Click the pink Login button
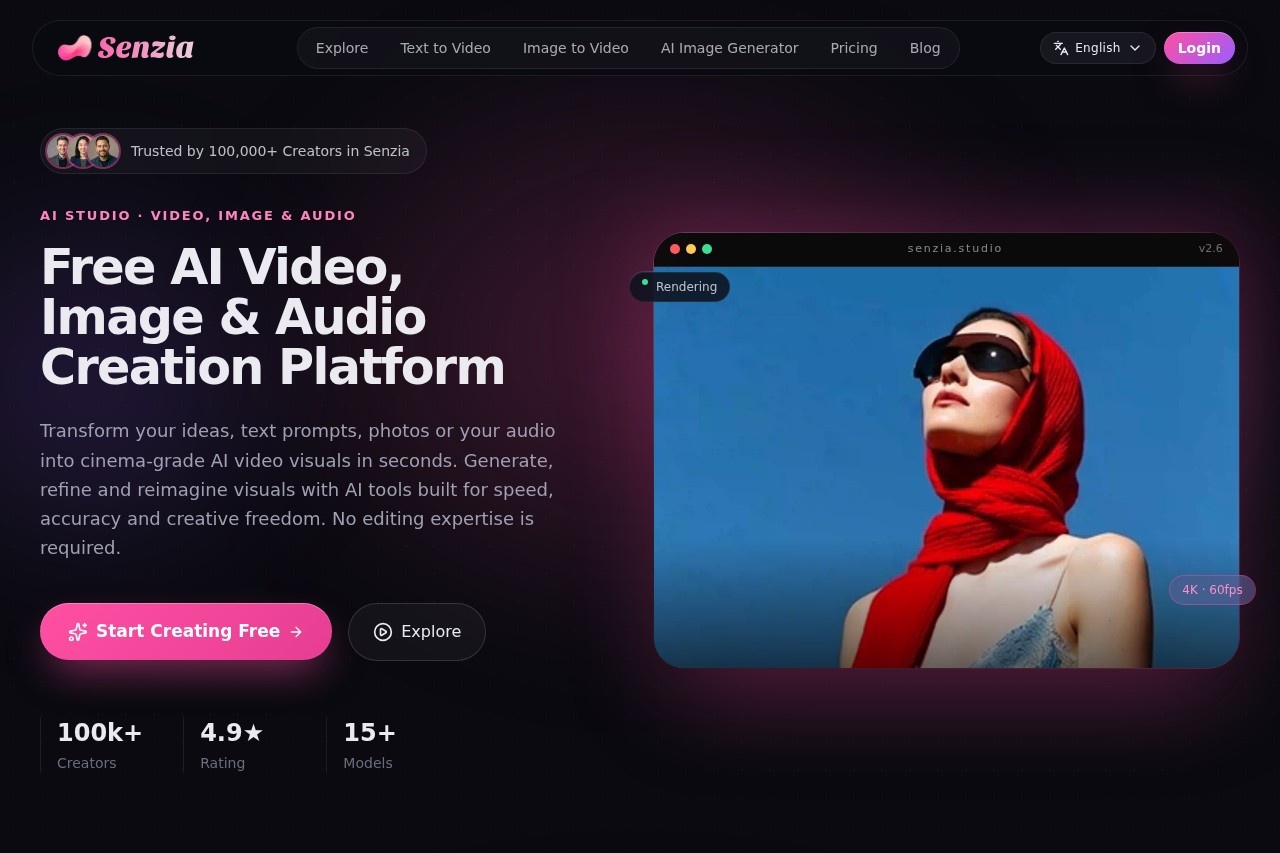This screenshot has width=1280, height=853. click(1199, 48)
